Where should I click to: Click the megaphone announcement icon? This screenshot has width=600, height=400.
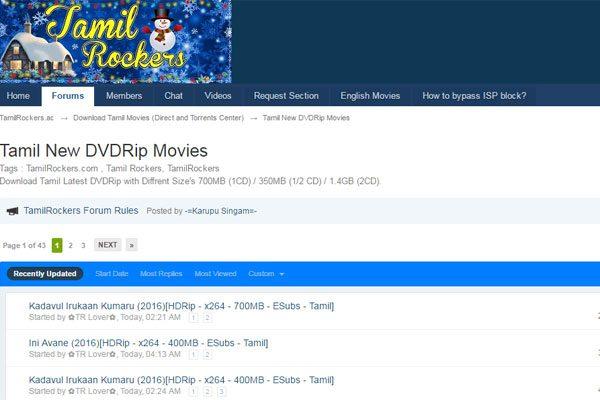(13, 211)
